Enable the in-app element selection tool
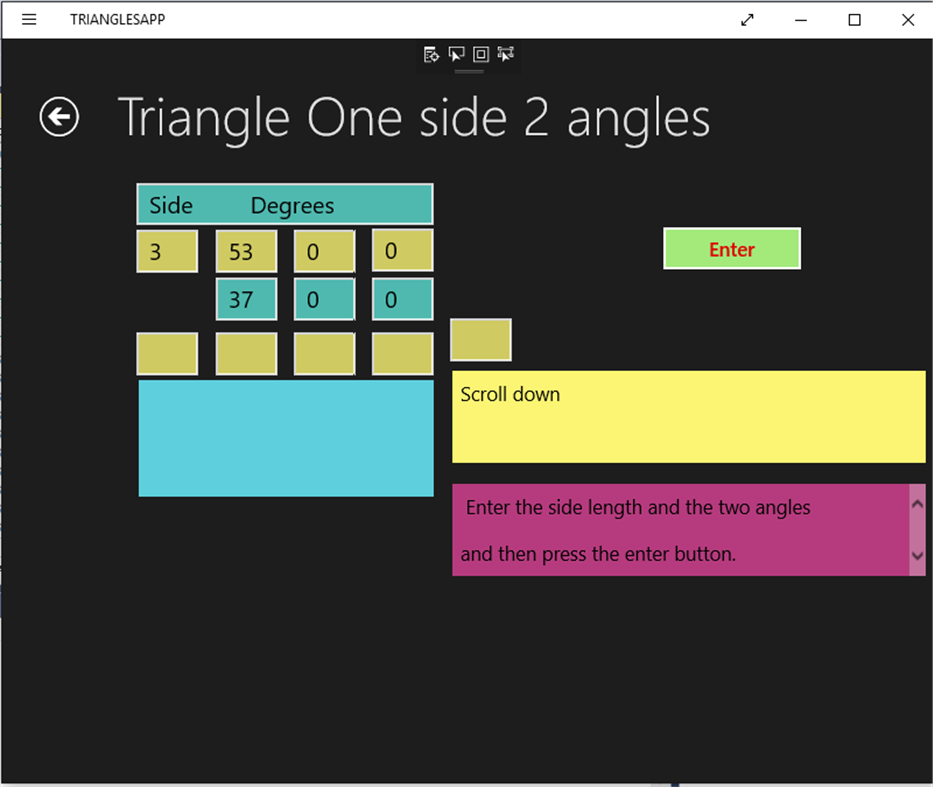The height and width of the screenshot is (787, 933). click(x=456, y=55)
